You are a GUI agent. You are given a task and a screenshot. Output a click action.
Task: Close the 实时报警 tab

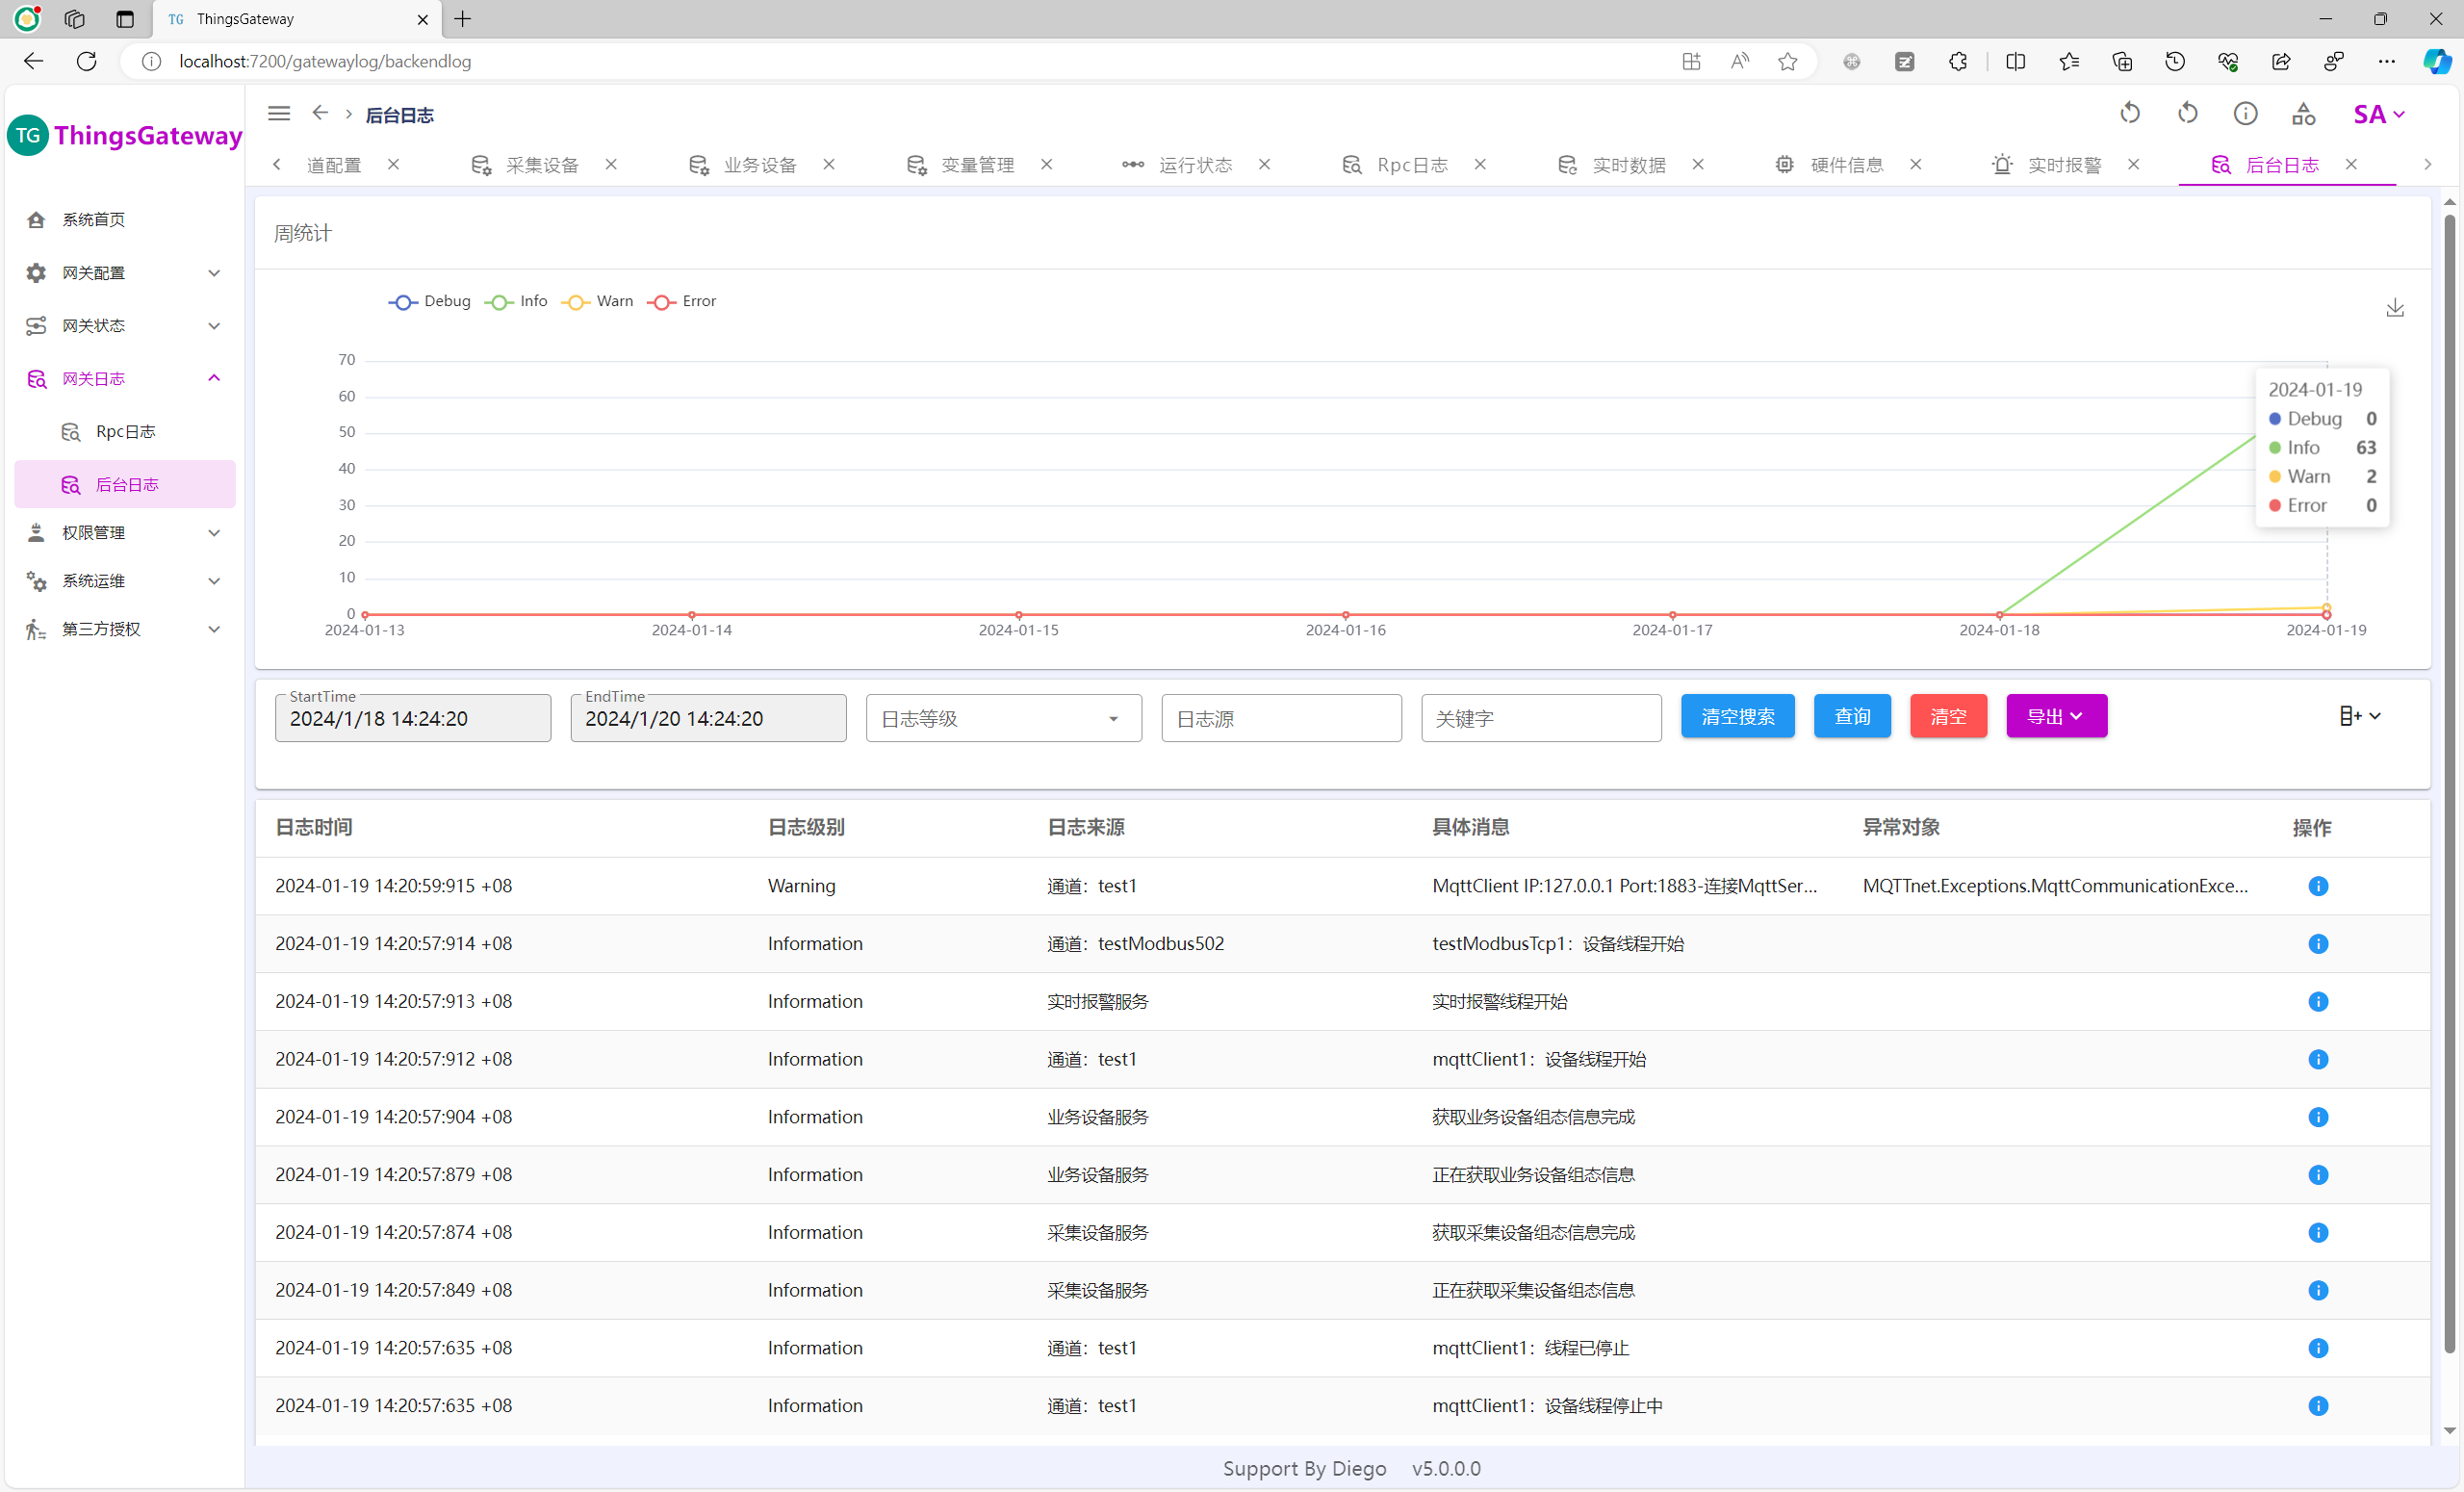click(x=2133, y=164)
